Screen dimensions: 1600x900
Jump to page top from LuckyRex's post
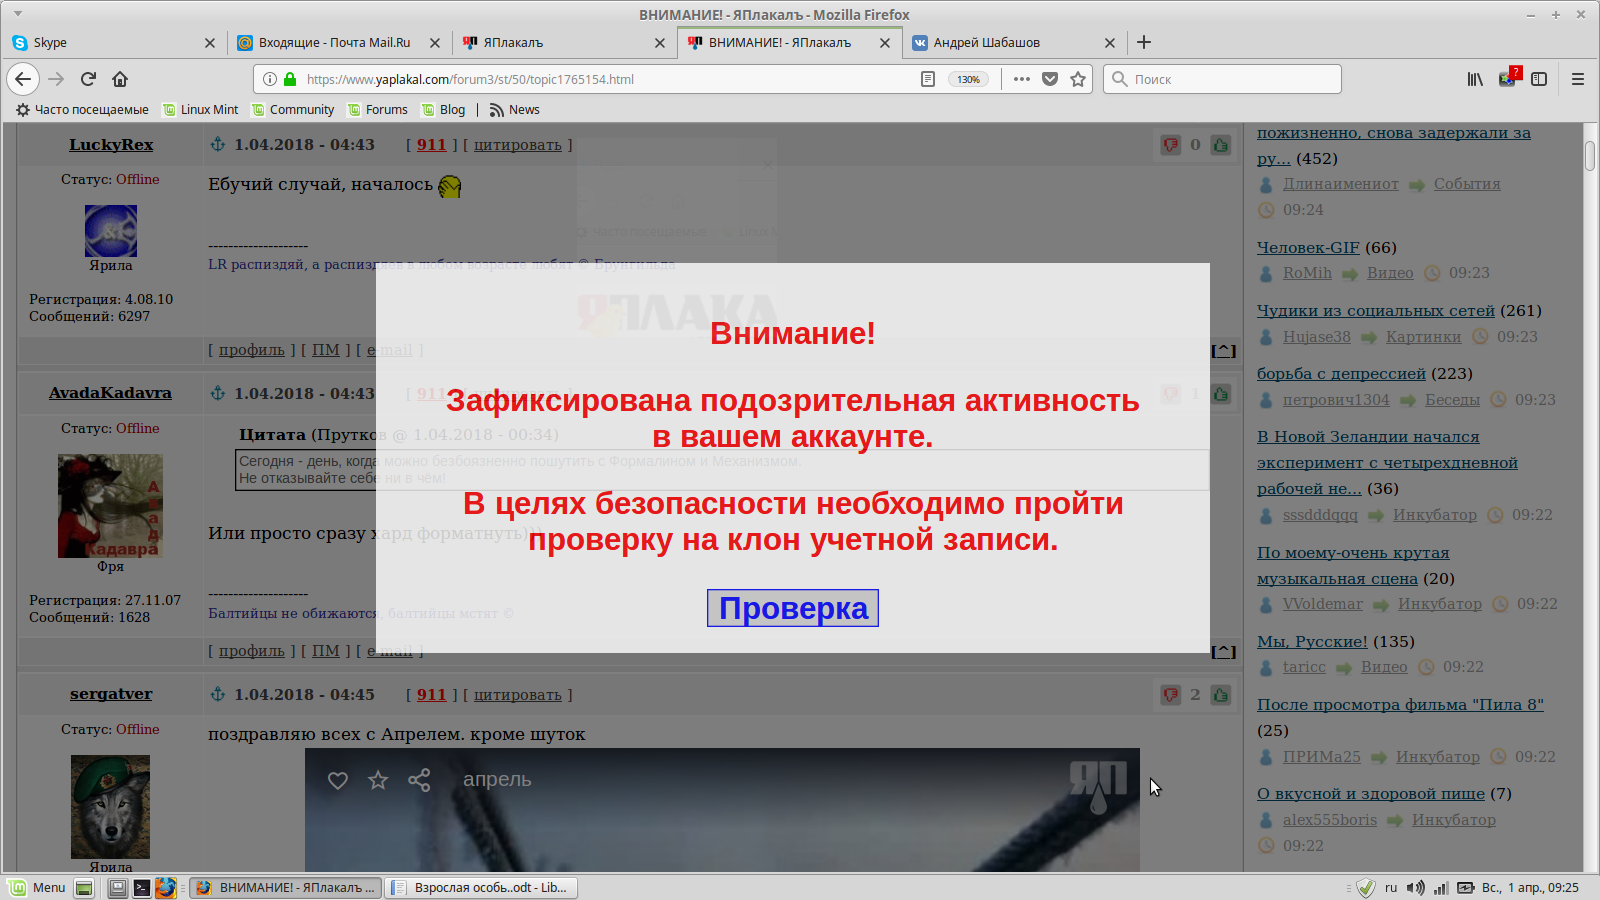[x=1224, y=351]
